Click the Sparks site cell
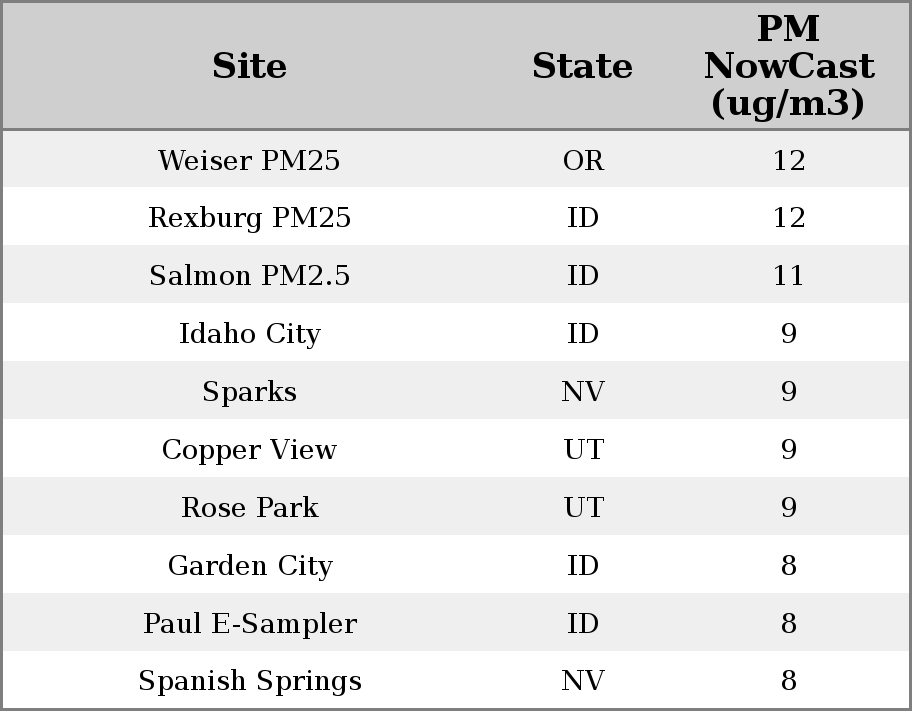The image size is (912, 711). [x=249, y=391]
